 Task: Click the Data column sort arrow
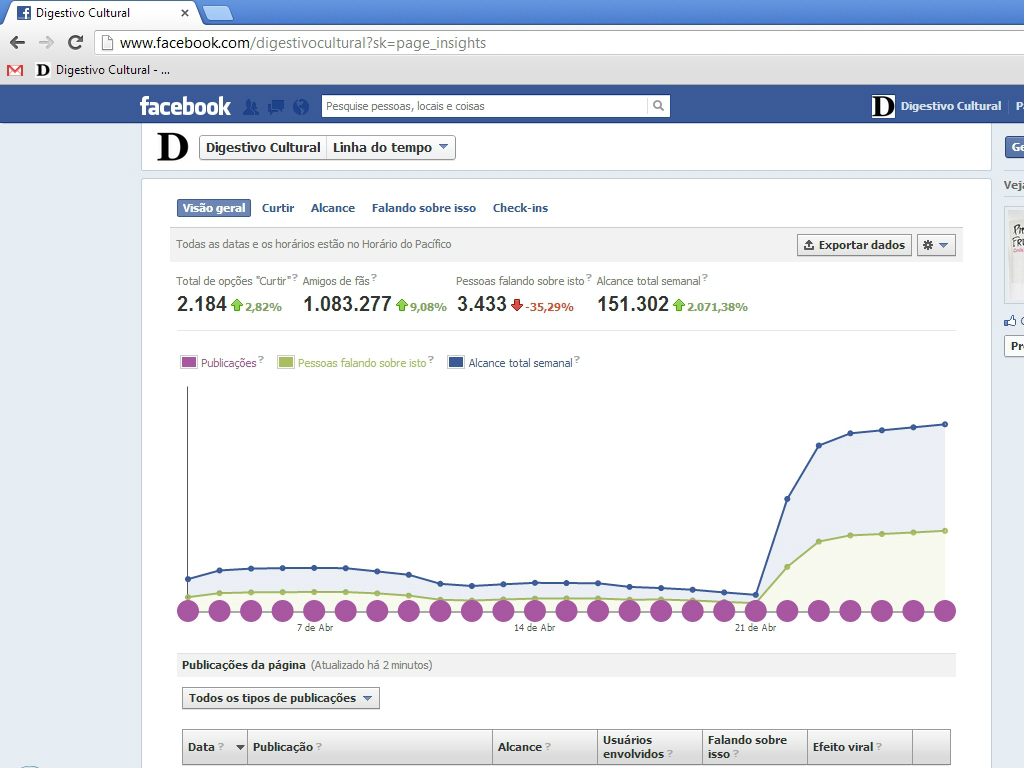point(240,747)
